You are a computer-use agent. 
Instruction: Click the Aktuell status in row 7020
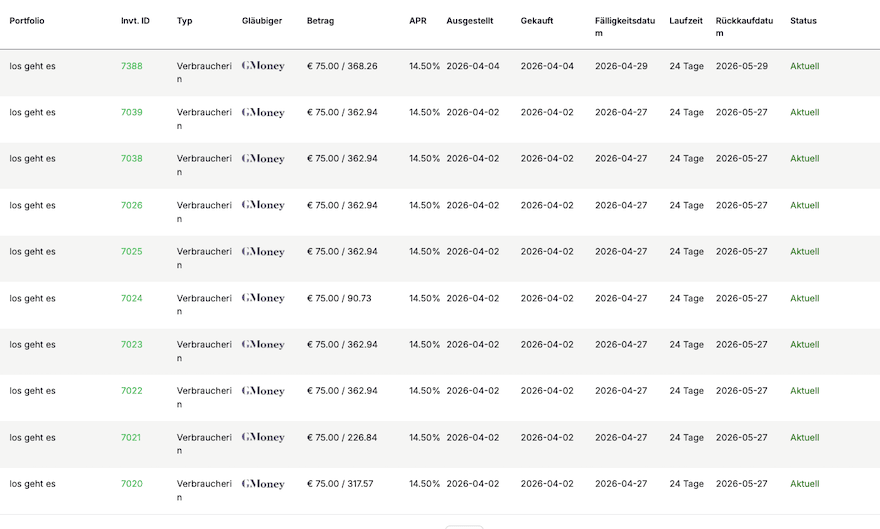(x=804, y=484)
